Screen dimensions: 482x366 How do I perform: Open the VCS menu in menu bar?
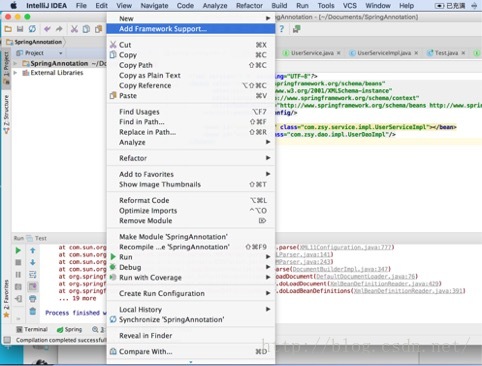[x=350, y=6]
